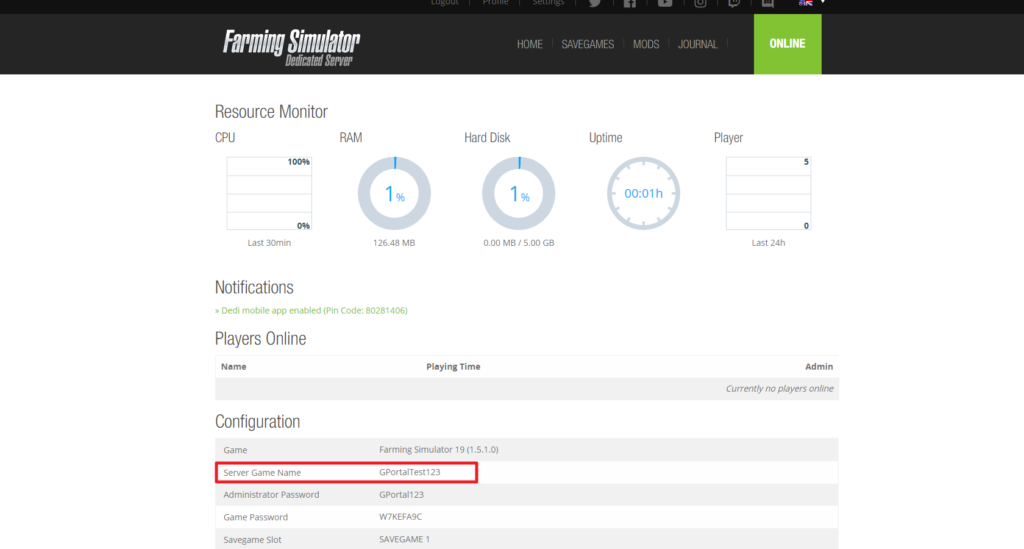Click the green ONLINE status button
The height and width of the screenshot is (549, 1024).
click(x=788, y=44)
